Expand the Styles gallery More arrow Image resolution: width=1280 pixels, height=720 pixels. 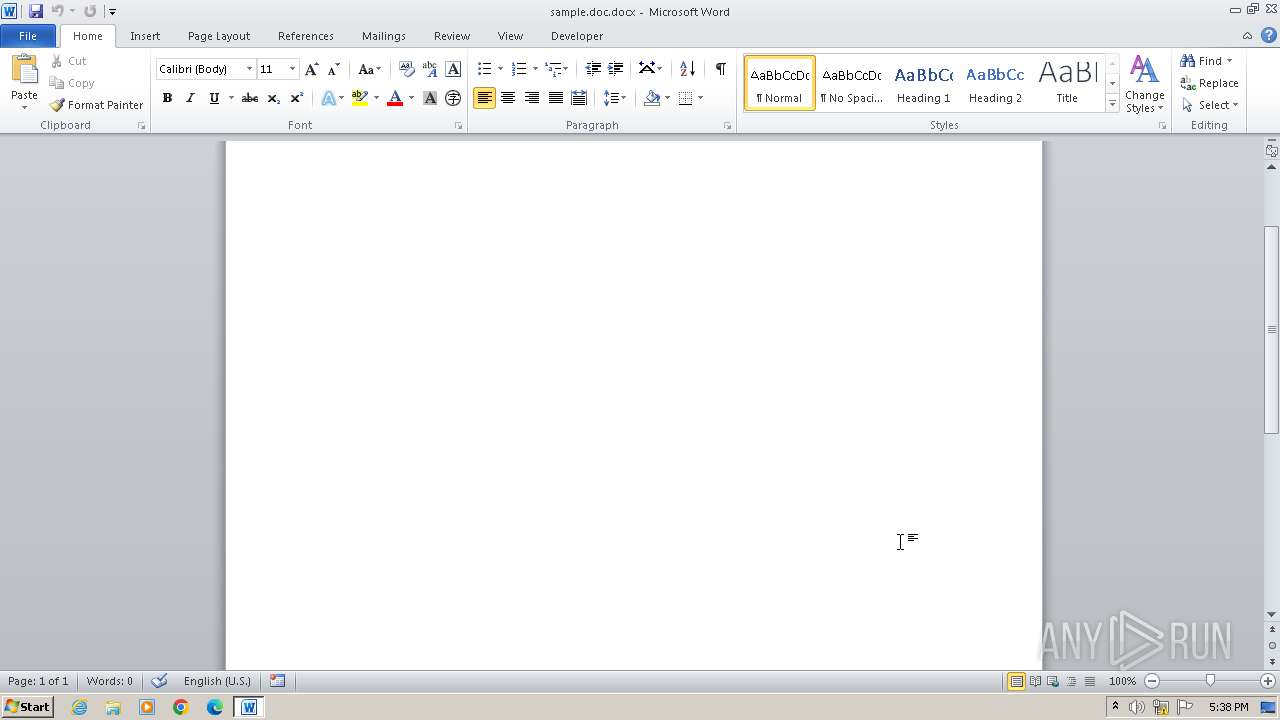pos(1112,103)
